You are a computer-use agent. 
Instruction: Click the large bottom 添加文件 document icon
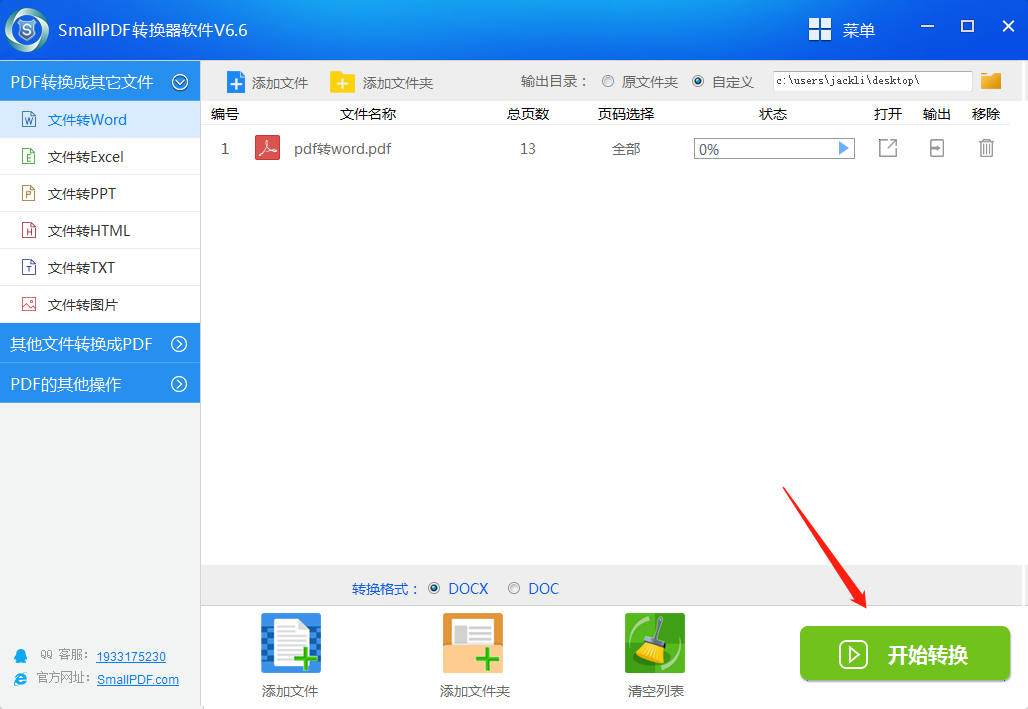[291, 643]
